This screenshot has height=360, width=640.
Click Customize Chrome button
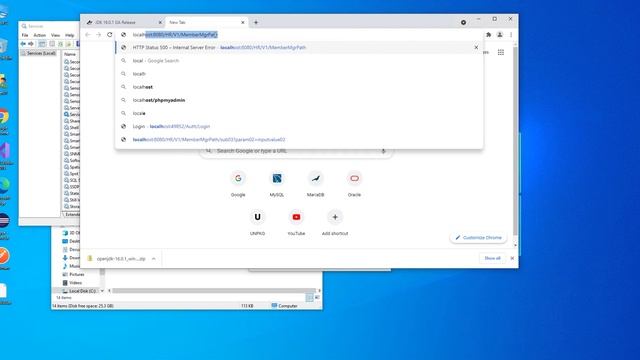[478, 238]
